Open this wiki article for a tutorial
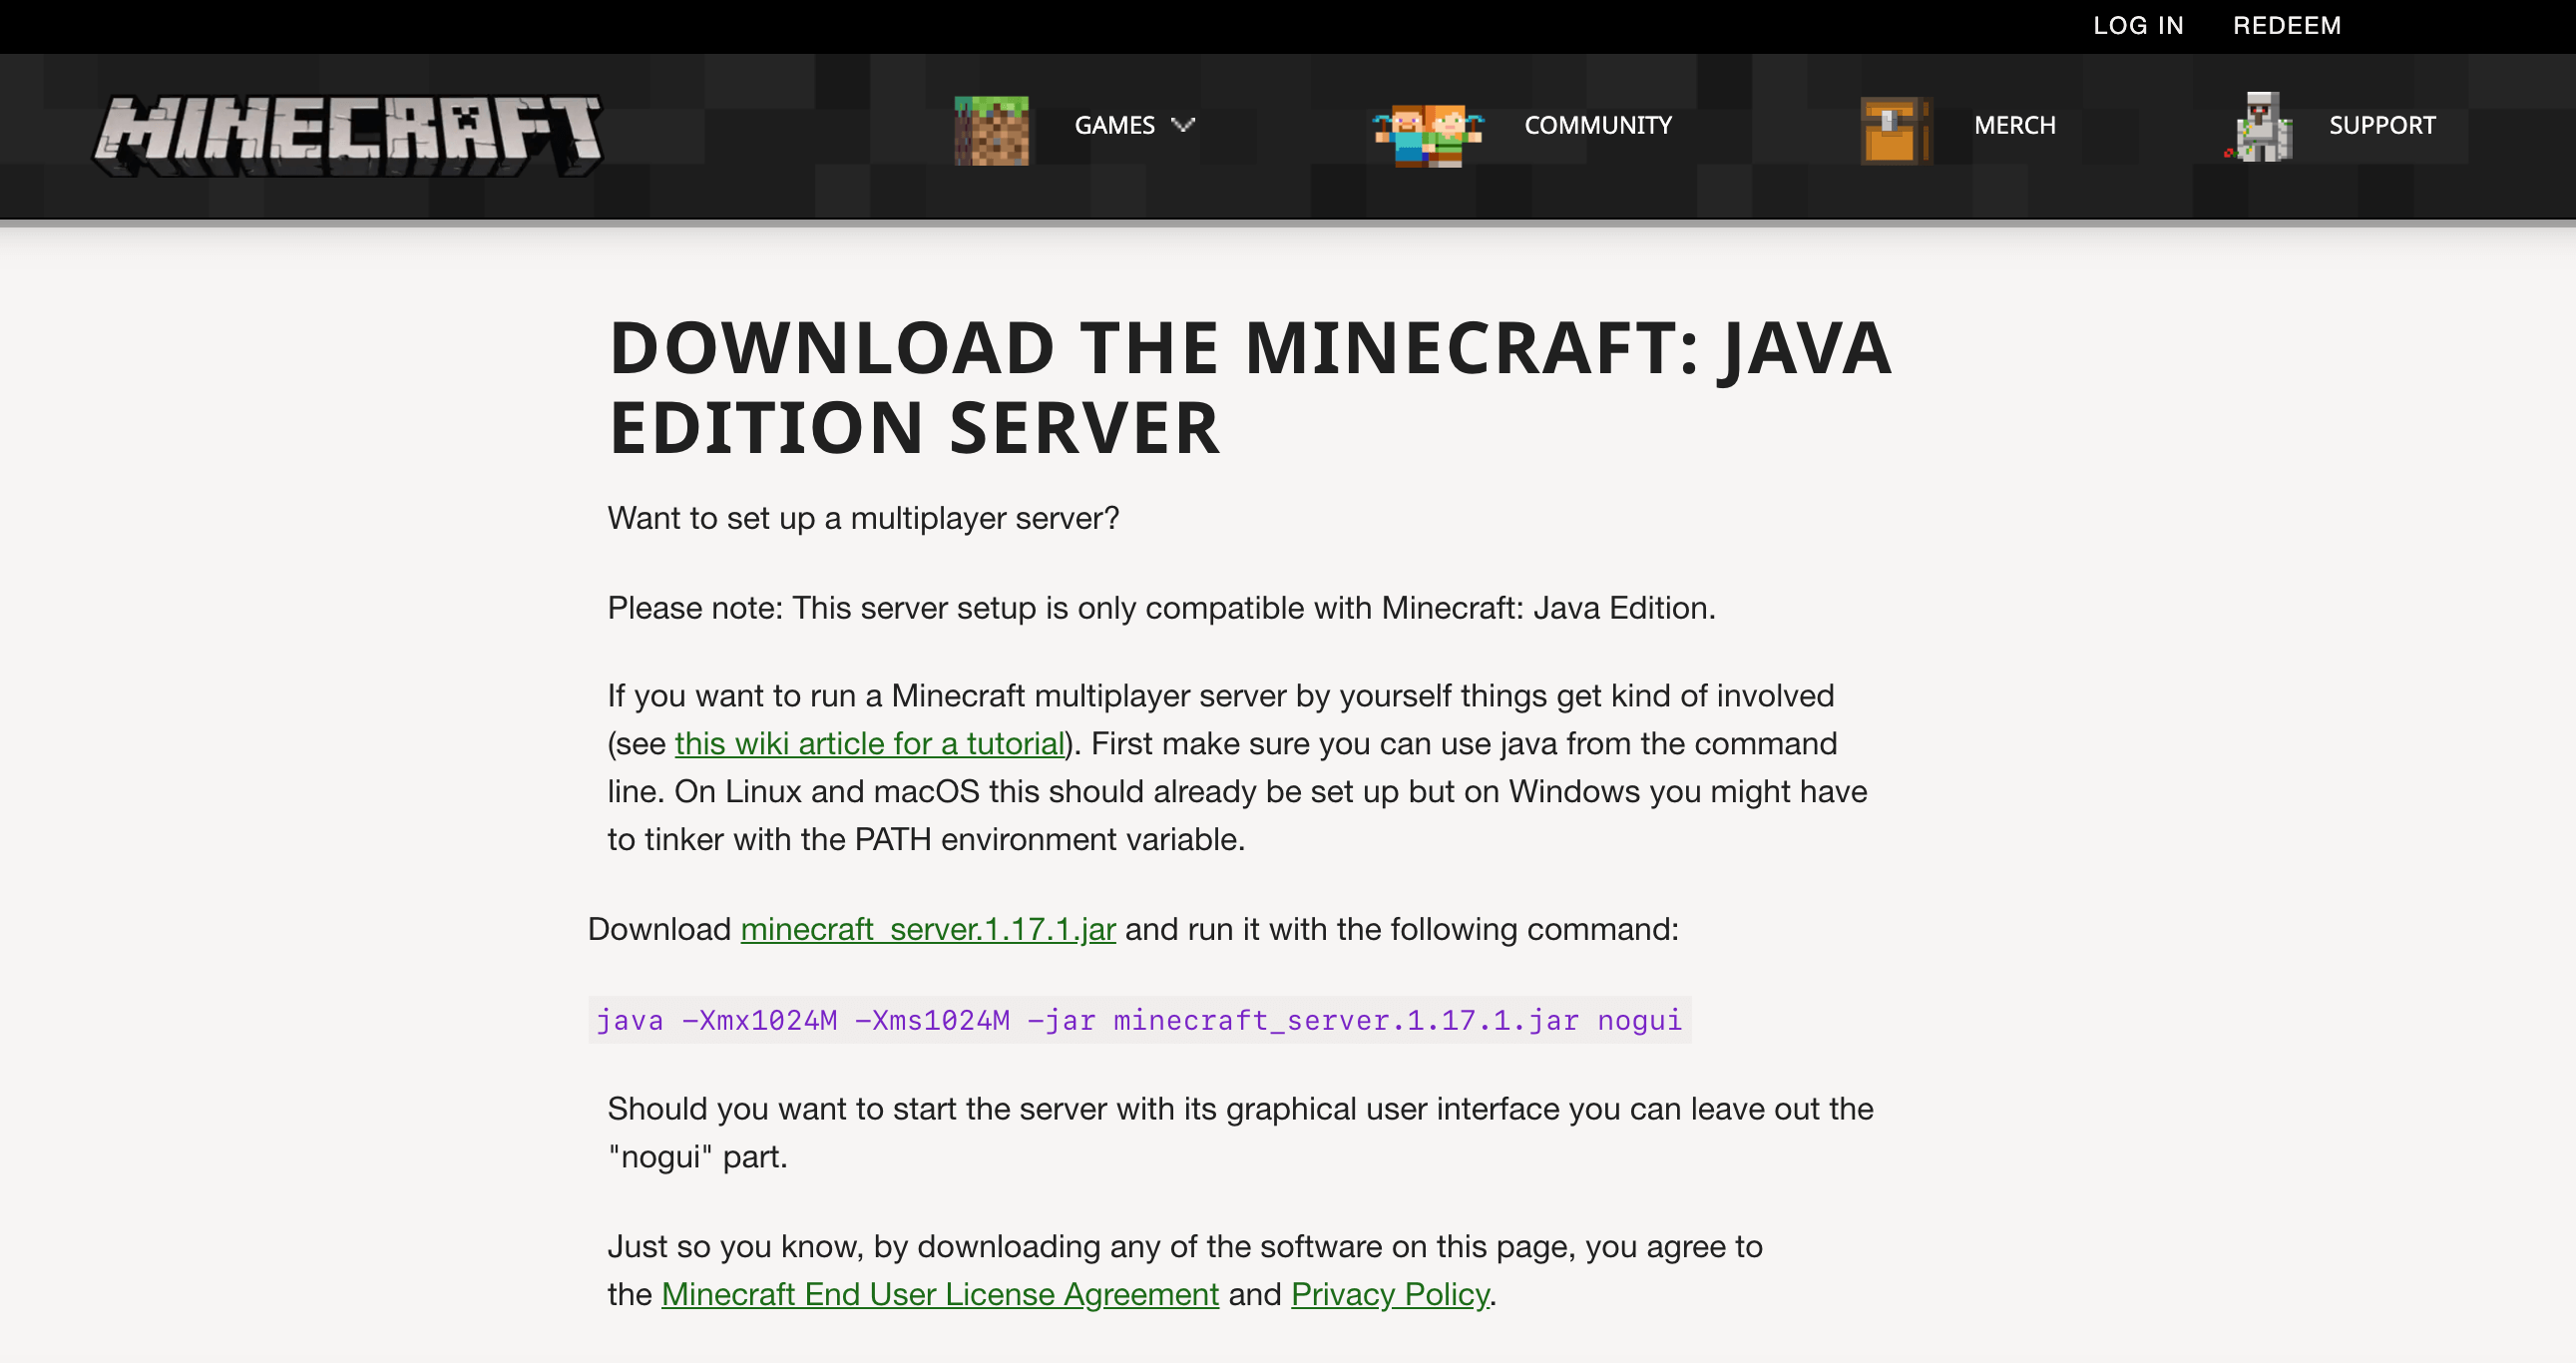 click(x=869, y=742)
